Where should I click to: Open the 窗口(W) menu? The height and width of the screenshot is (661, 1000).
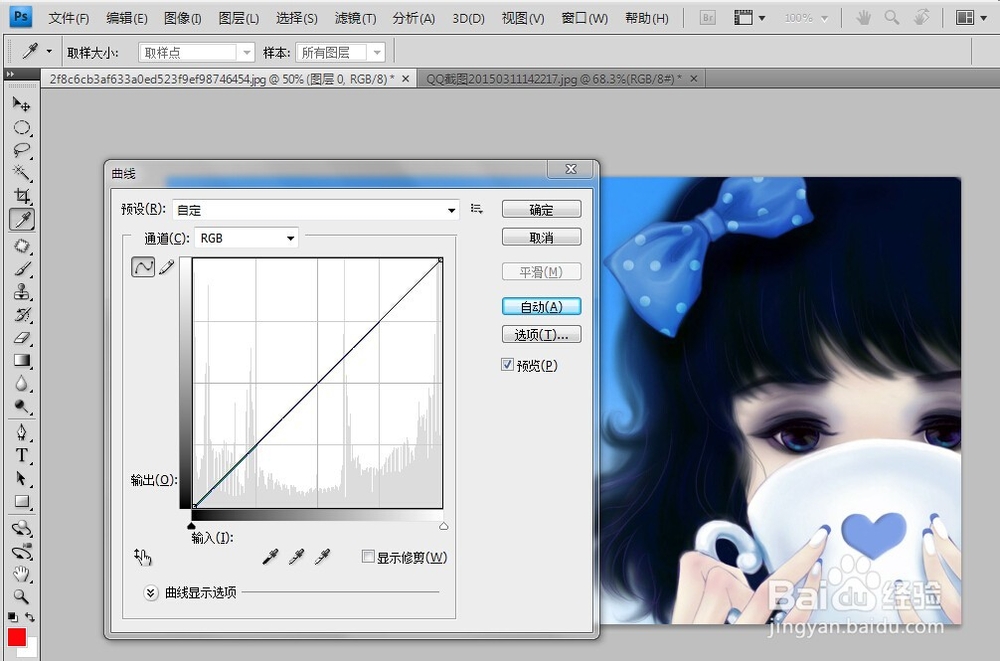coord(584,18)
